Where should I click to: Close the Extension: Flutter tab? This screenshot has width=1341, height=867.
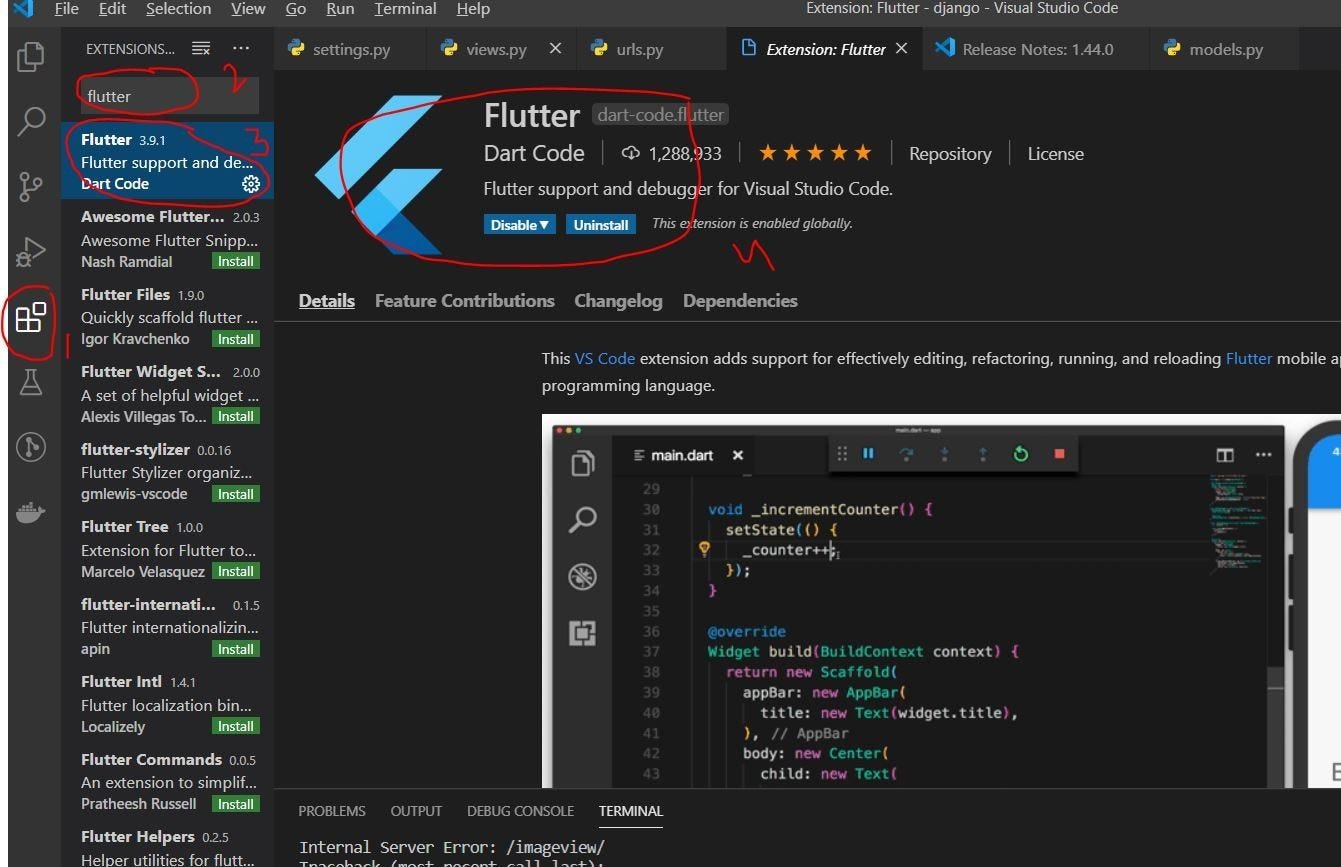coord(902,48)
